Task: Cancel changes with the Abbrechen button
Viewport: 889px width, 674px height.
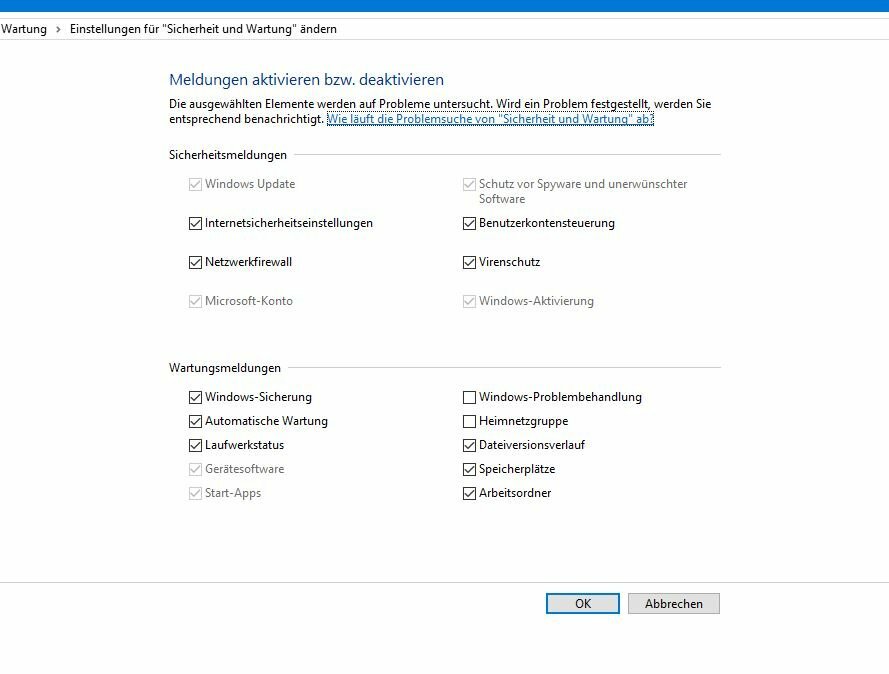Action: (x=674, y=604)
